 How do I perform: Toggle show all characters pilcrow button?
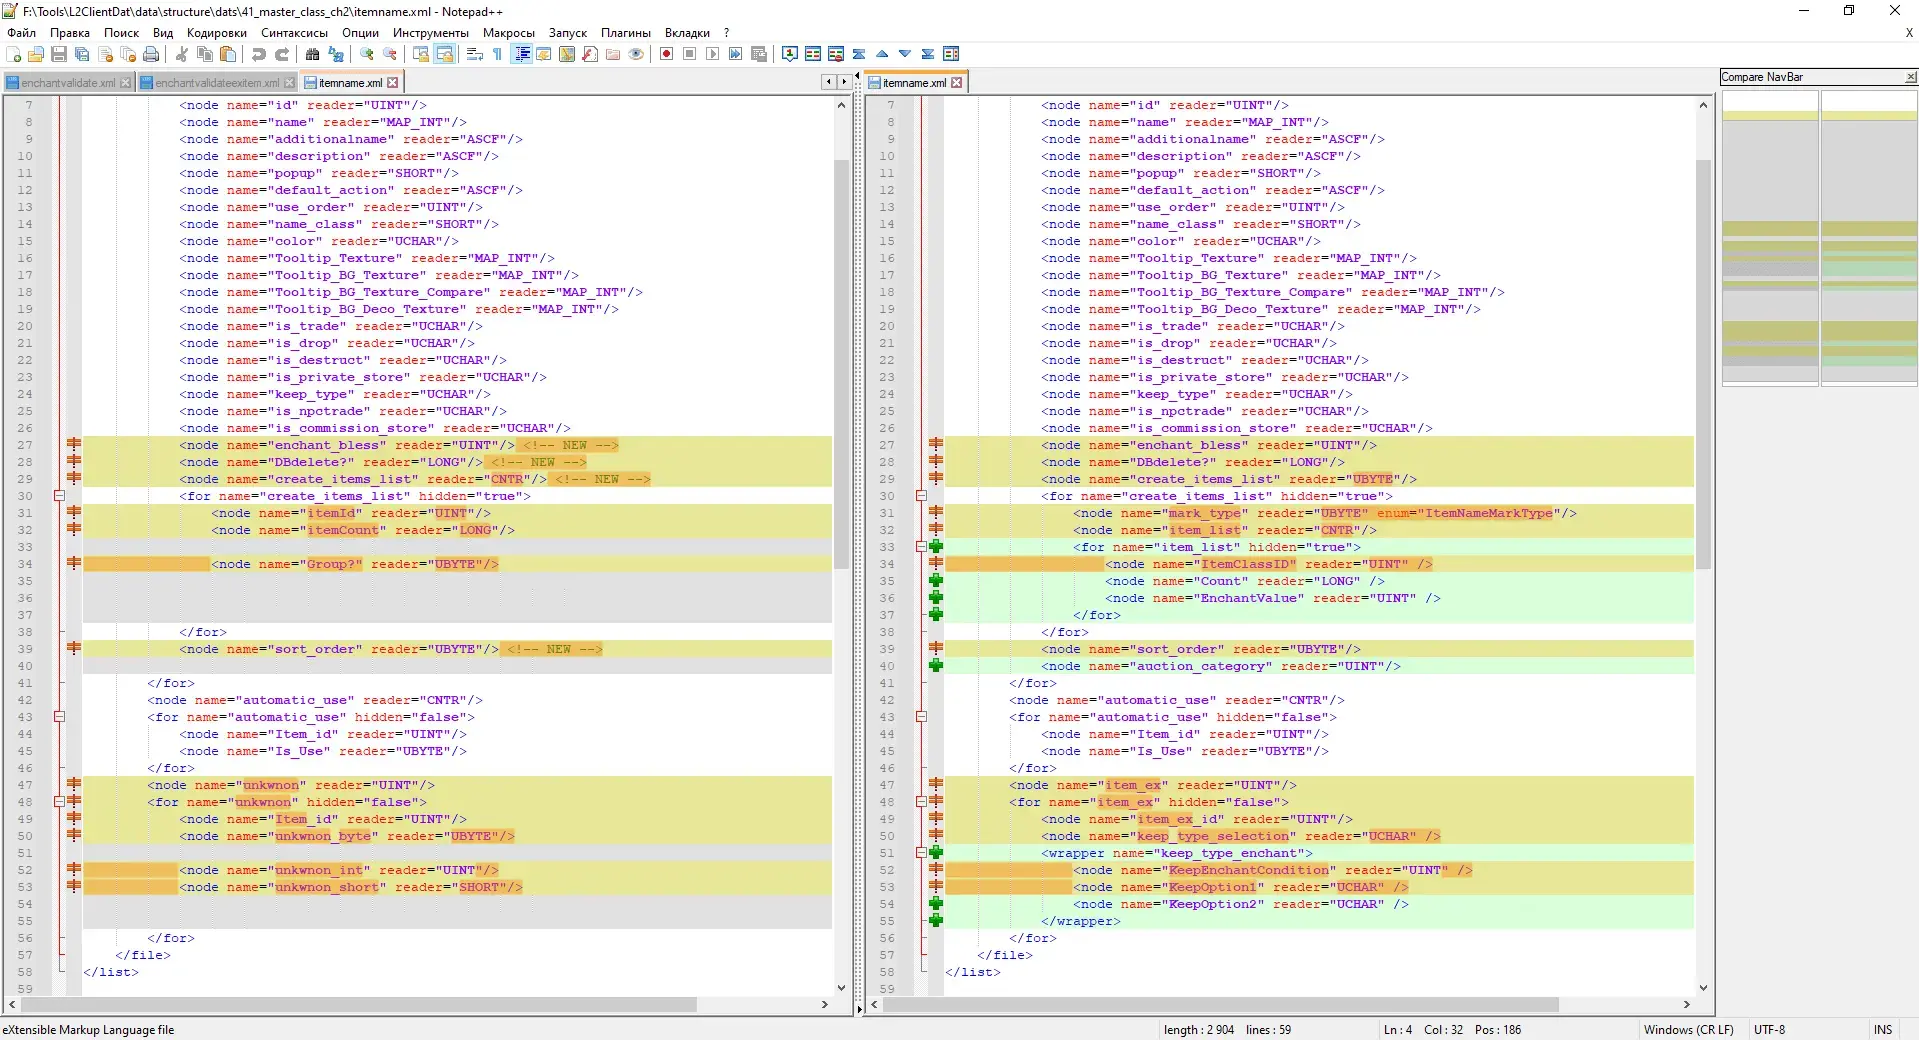[x=498, y=54]
